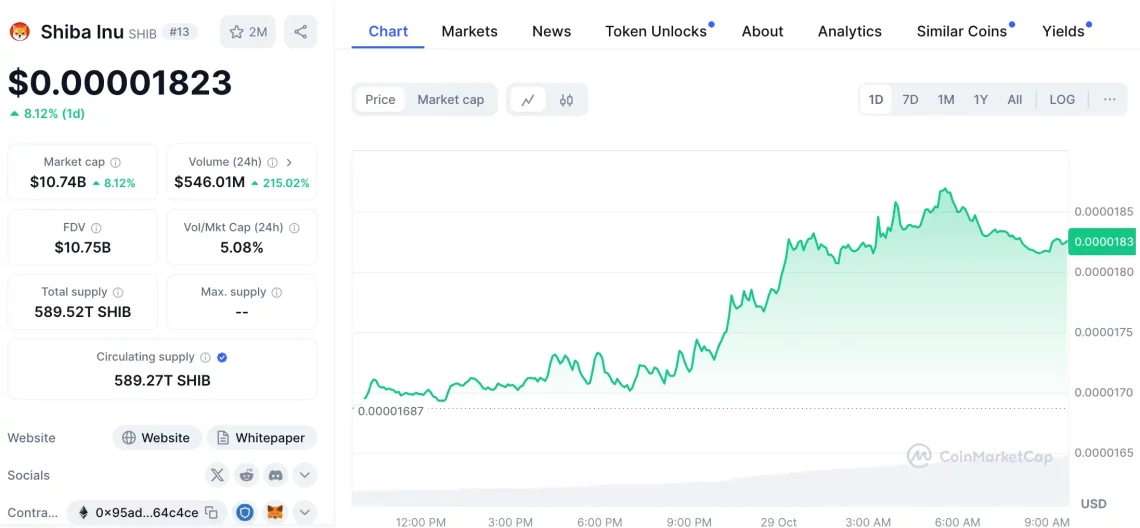This screenshot has height=528, width=1140.
Task: Copy the contract address
Action: (211, 513)
